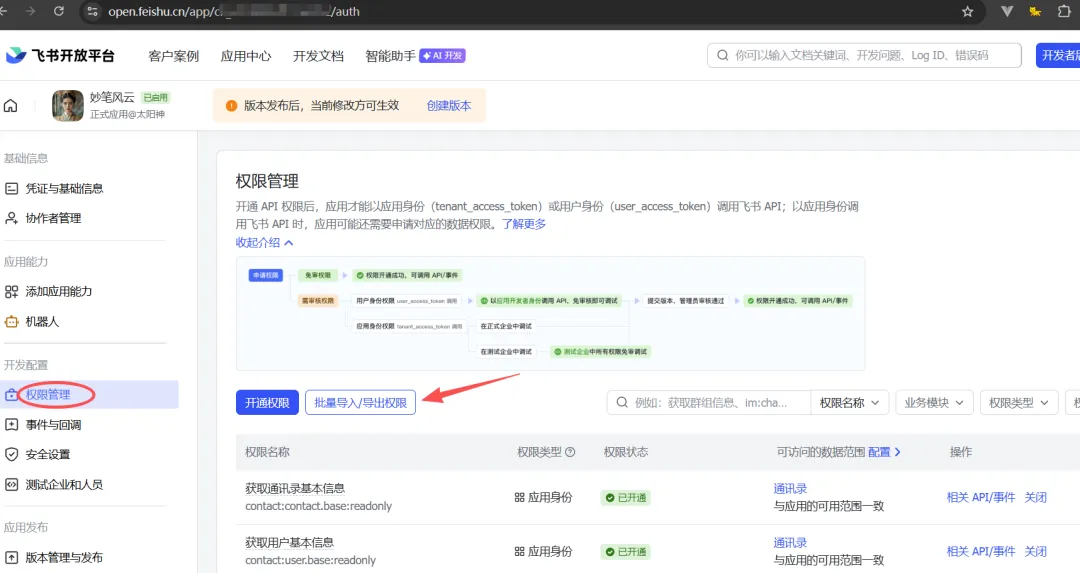The width and height of the screenshot is (1080, 573).
Task: Click 已开通 status in 获取用户基本信息 row
Action: tap(626, 552)
